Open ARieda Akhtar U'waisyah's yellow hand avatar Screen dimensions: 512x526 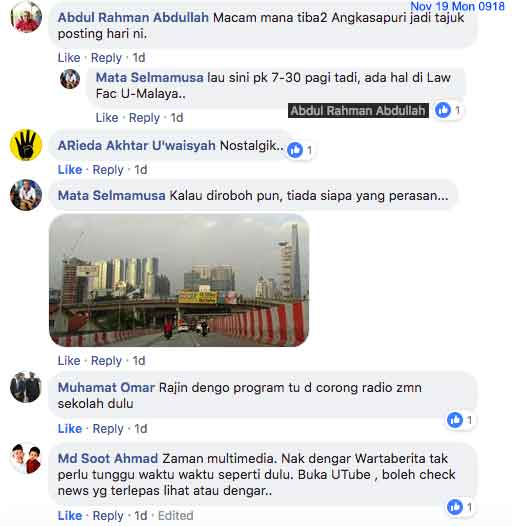coord(26,145)
